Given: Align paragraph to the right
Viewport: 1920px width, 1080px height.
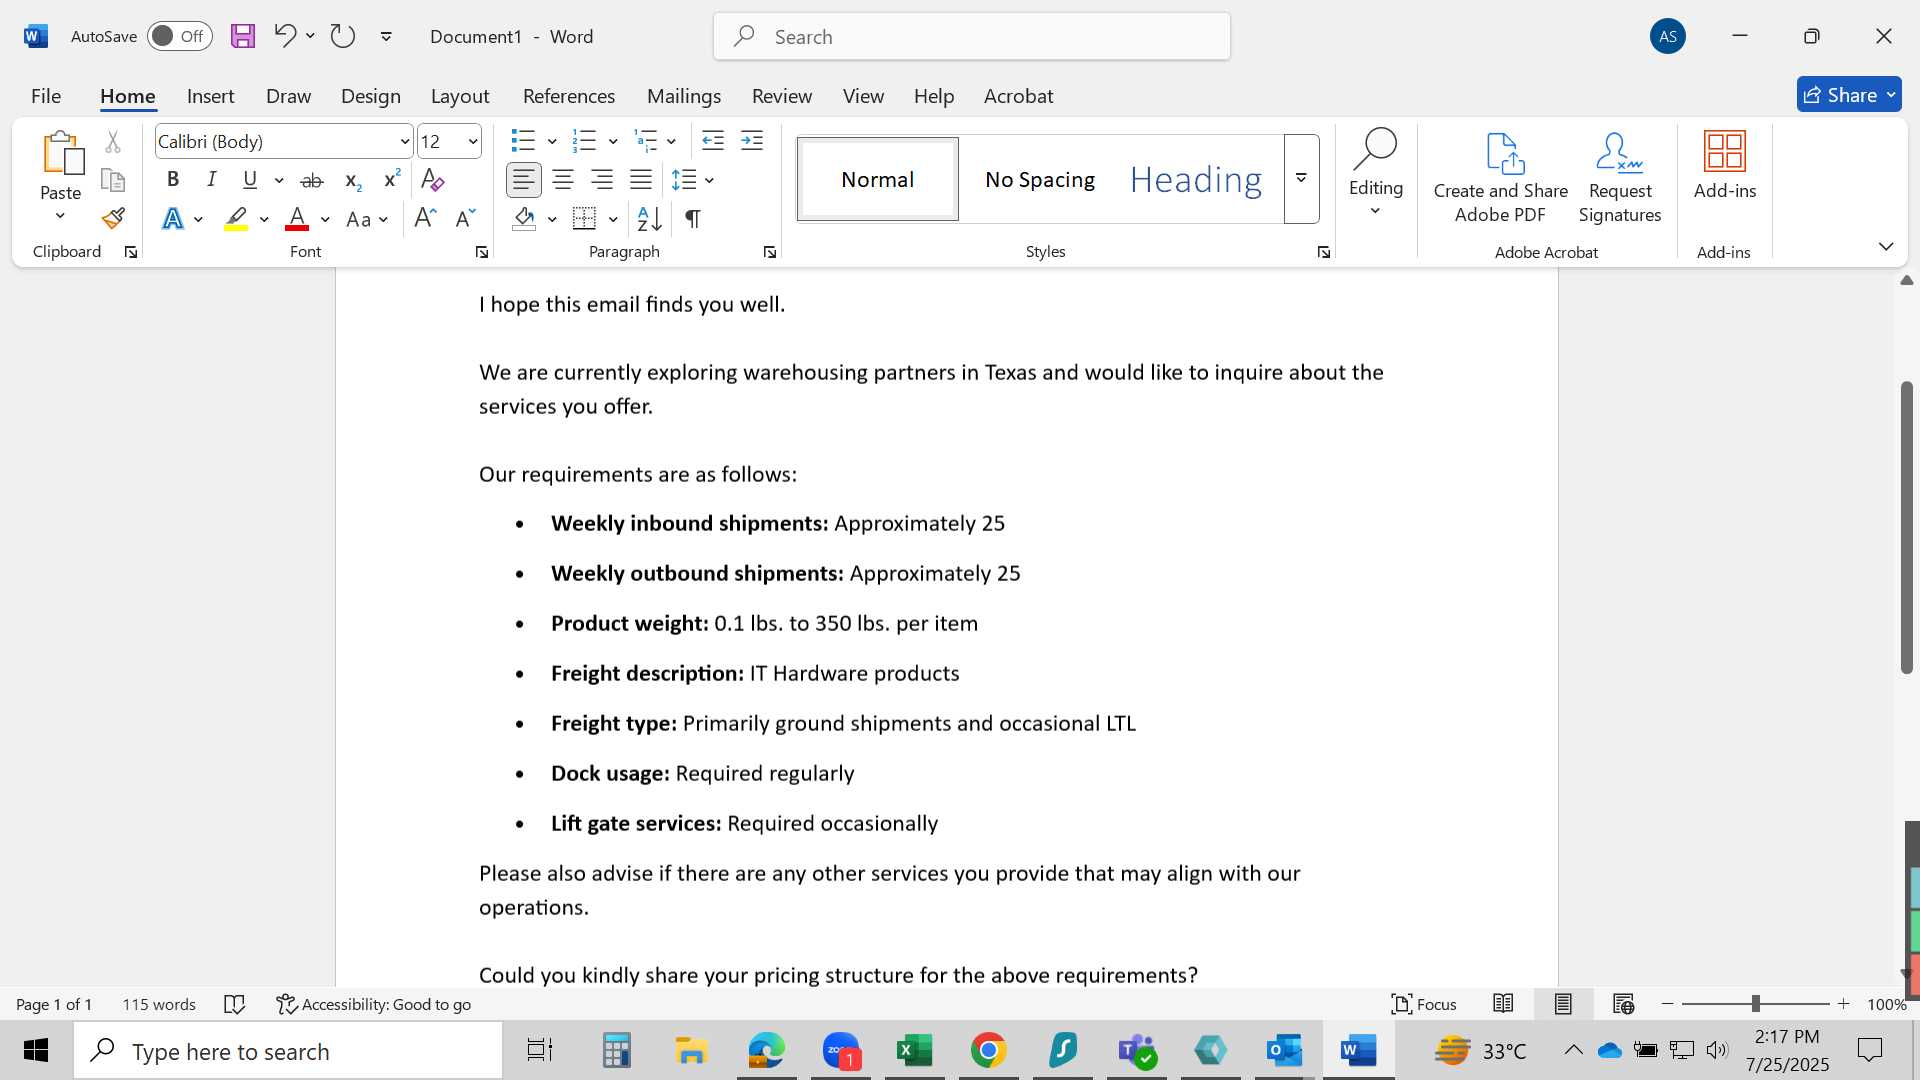Looking at the screenshot, I should (602, 180).
